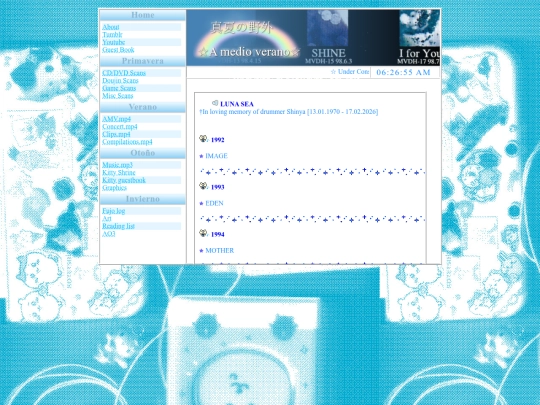This screenshot has width=540, height=405.
Task: Open the AO3 link
Action: coord(108,233)
